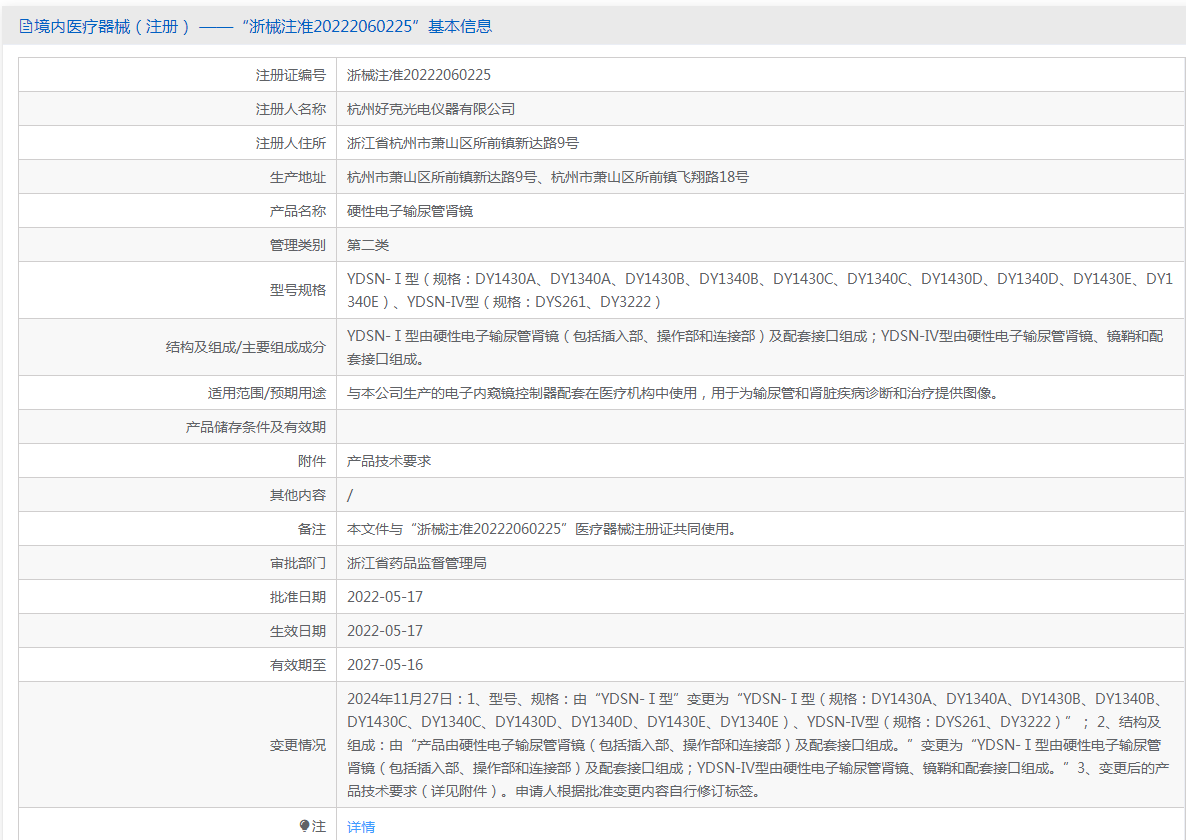Click registrant name 杭州好克光电仪器有限公司
1186x840 pixels.
pos(431,109)
